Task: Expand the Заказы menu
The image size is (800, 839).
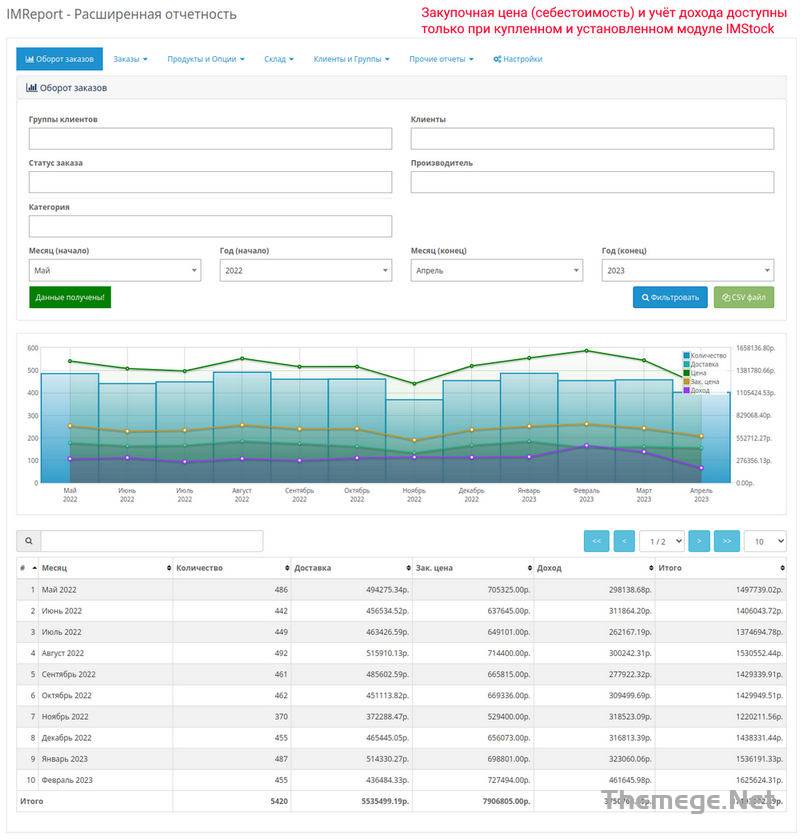Action: pyautogui.click(x=130, y=59)
